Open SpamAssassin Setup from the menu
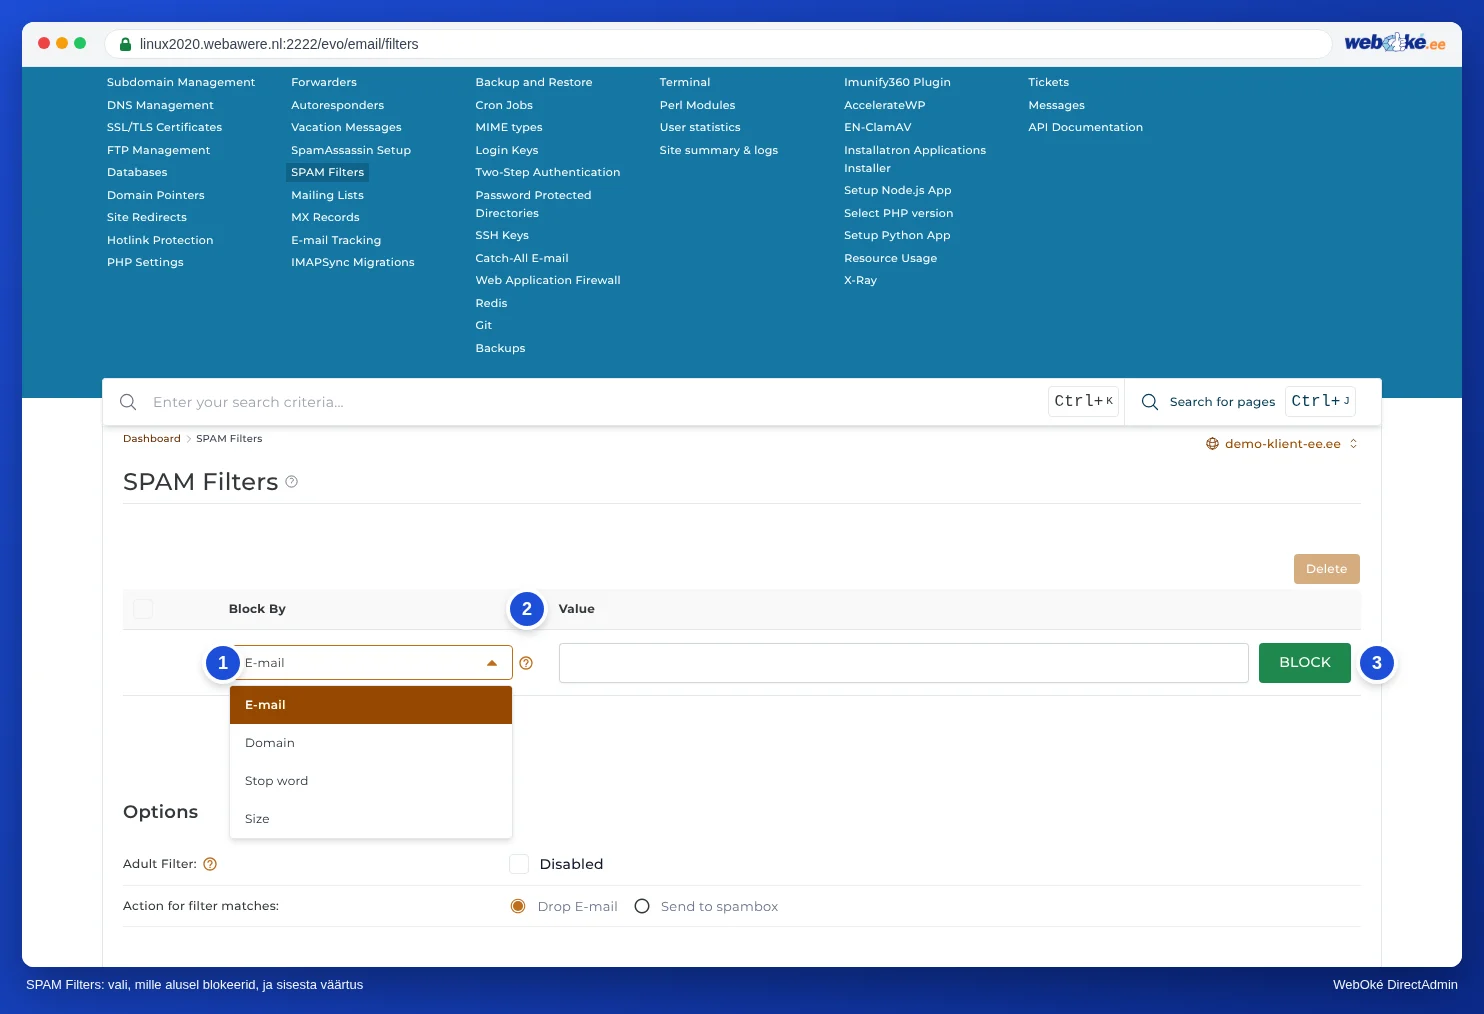Viewport: 1484px width, 1014px height. 351,150
